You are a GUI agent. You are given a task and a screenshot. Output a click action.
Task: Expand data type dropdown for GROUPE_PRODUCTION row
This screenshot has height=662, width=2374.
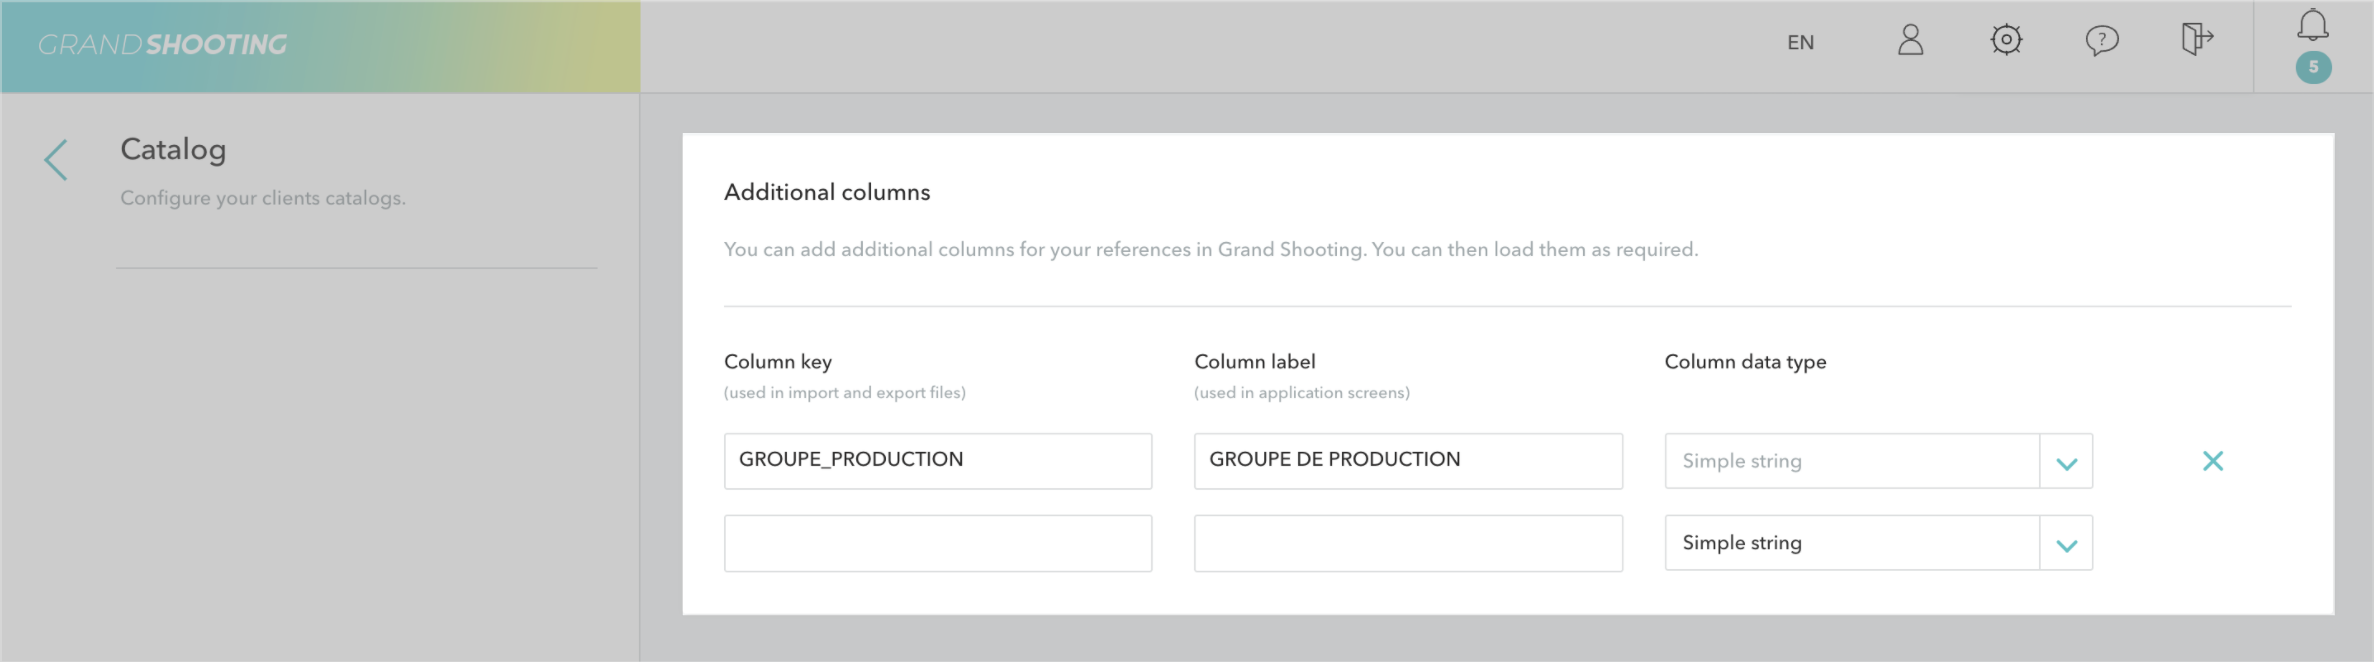(x=2066, y=462)
